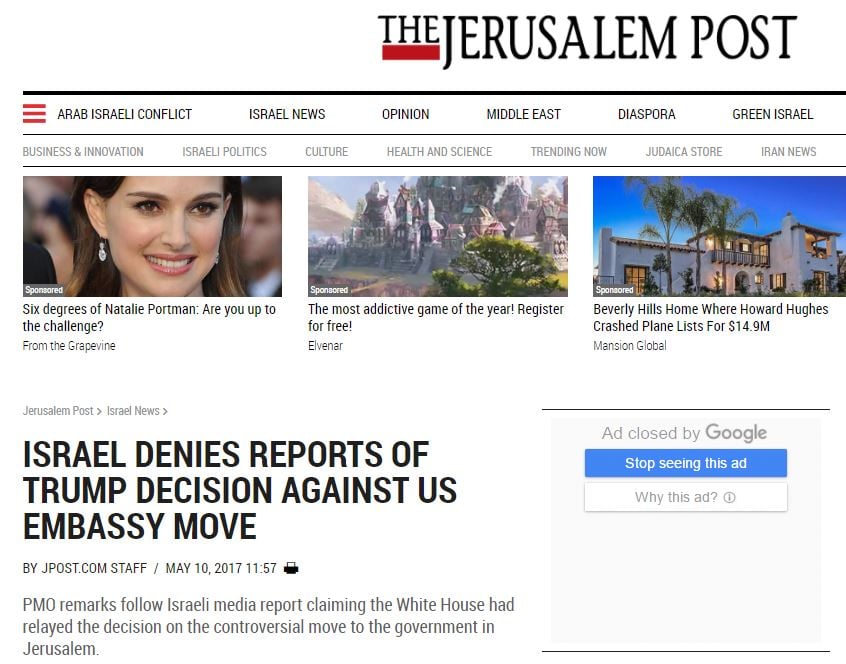The image size is (846, 664).
Task: Open Business & Innovation submenu link
Action: [x=83, y=152]
